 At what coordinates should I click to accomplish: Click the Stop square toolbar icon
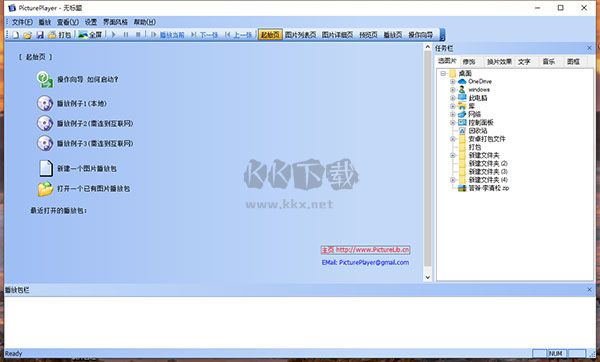point(138,35)
